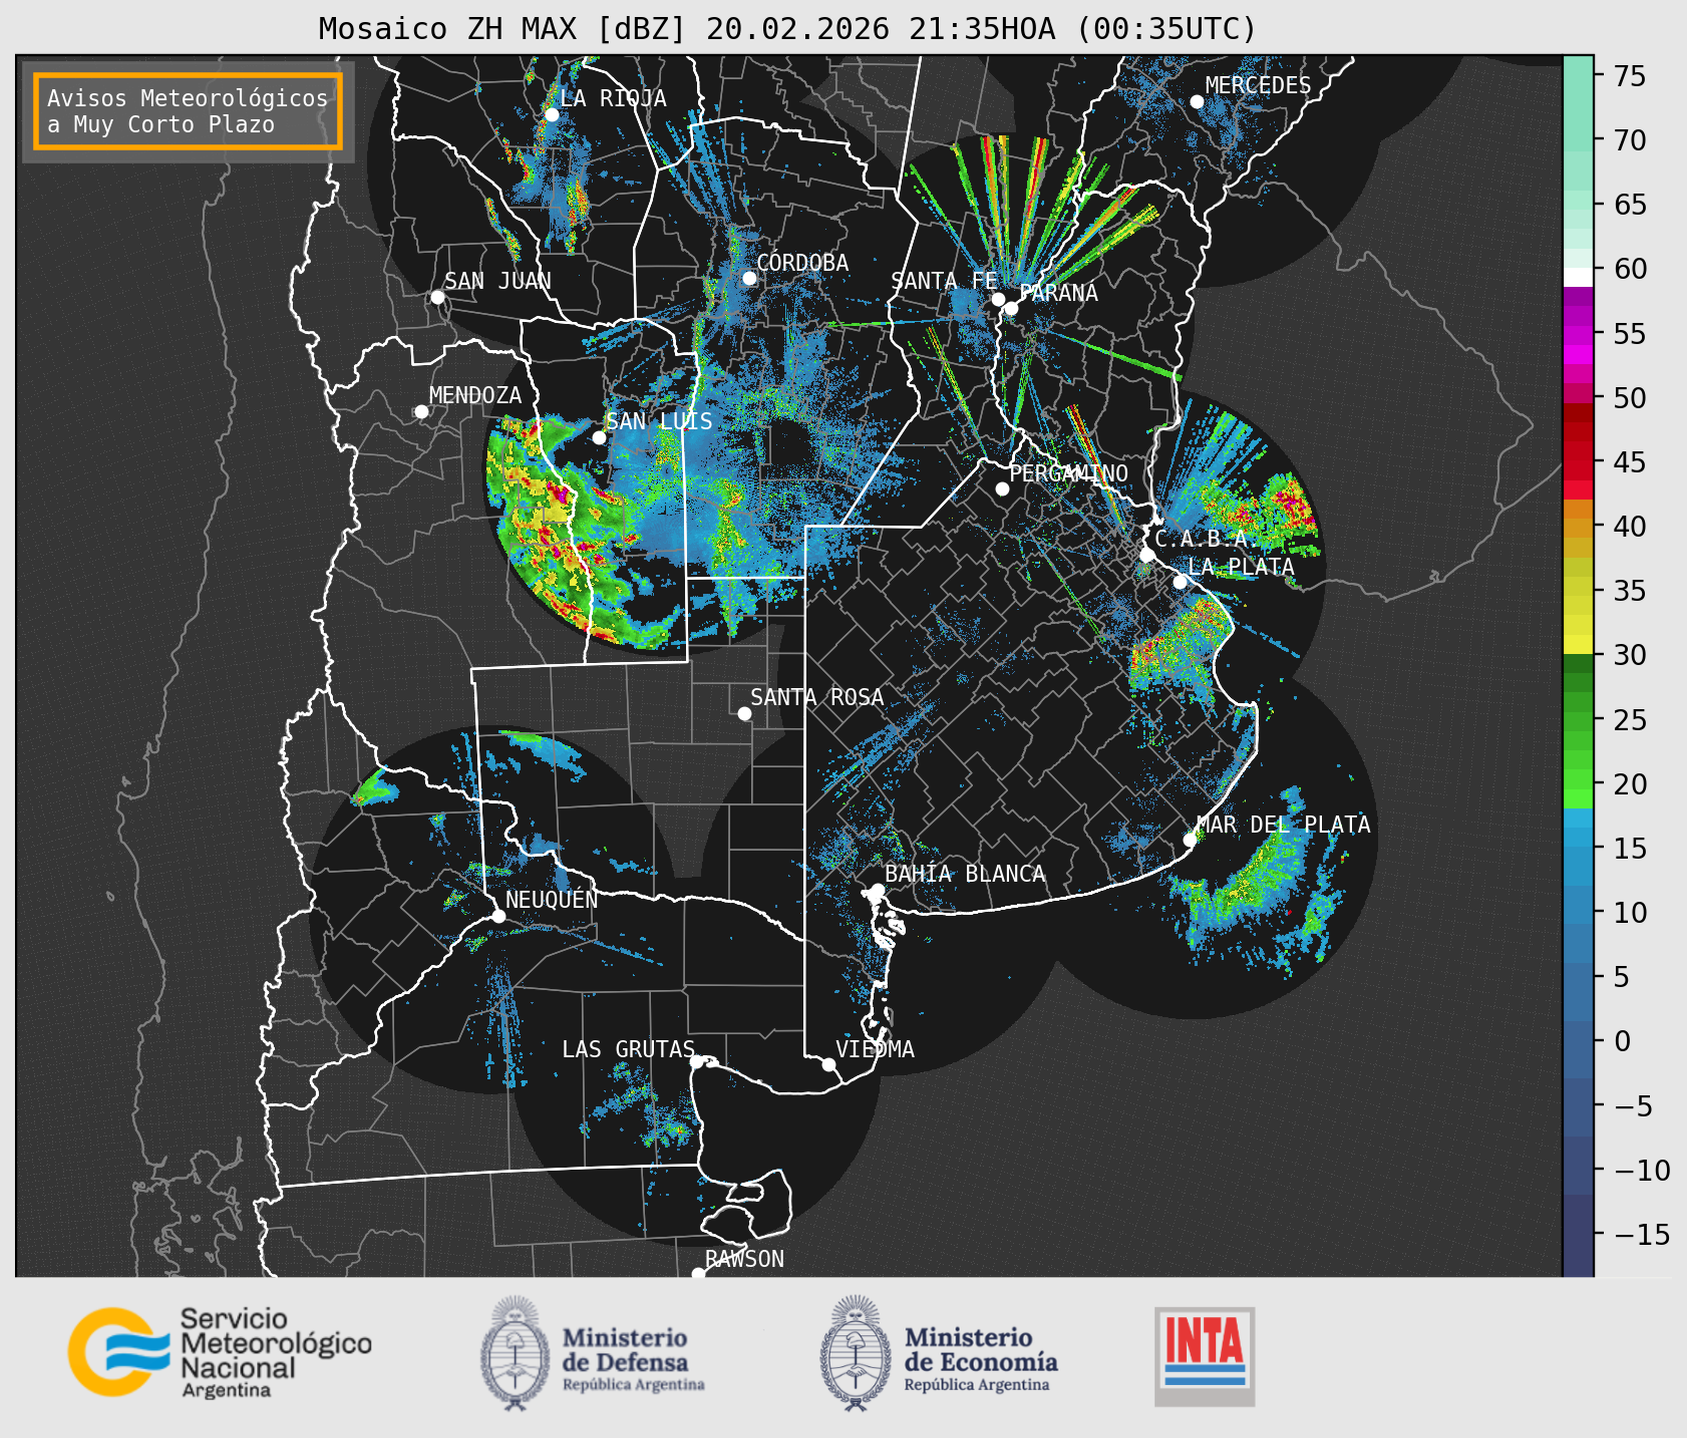Open the Avisos Meteorológicos a Muy Corto Plazo box
Screen dimensions: 1687x1438
coord(188,111)
